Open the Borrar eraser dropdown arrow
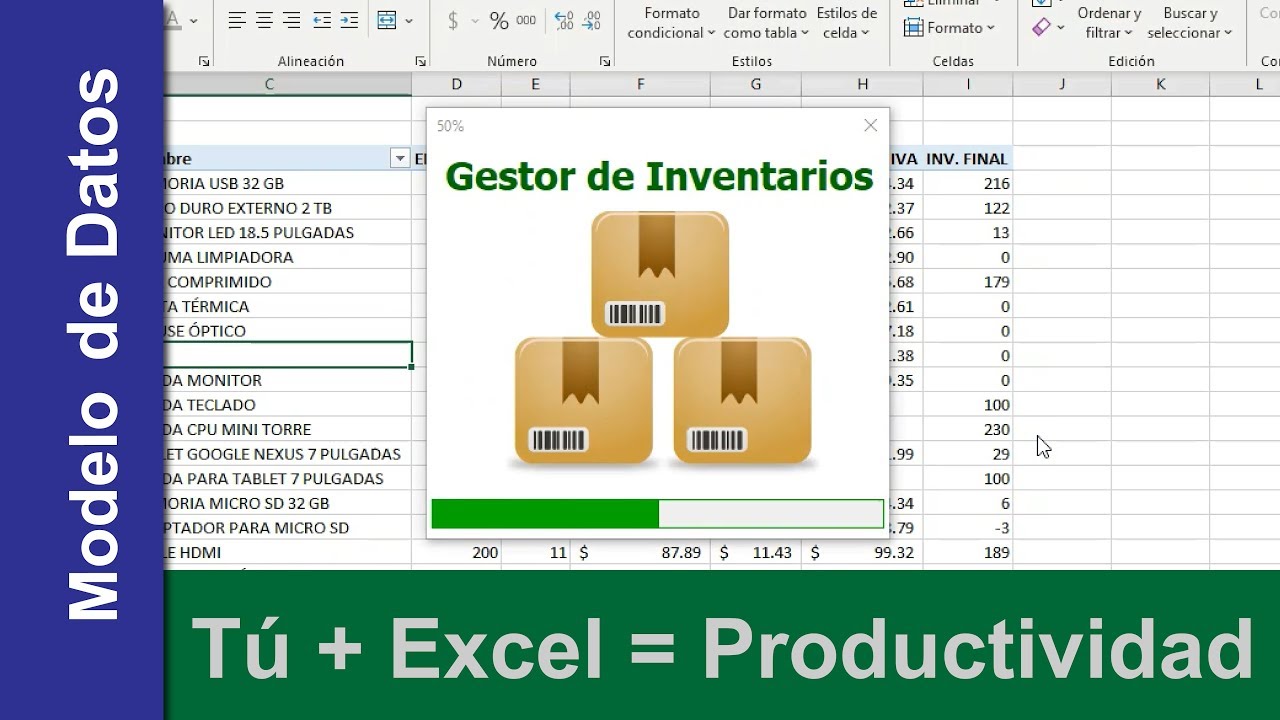The image size is (1280, 720). [1061, 28]
